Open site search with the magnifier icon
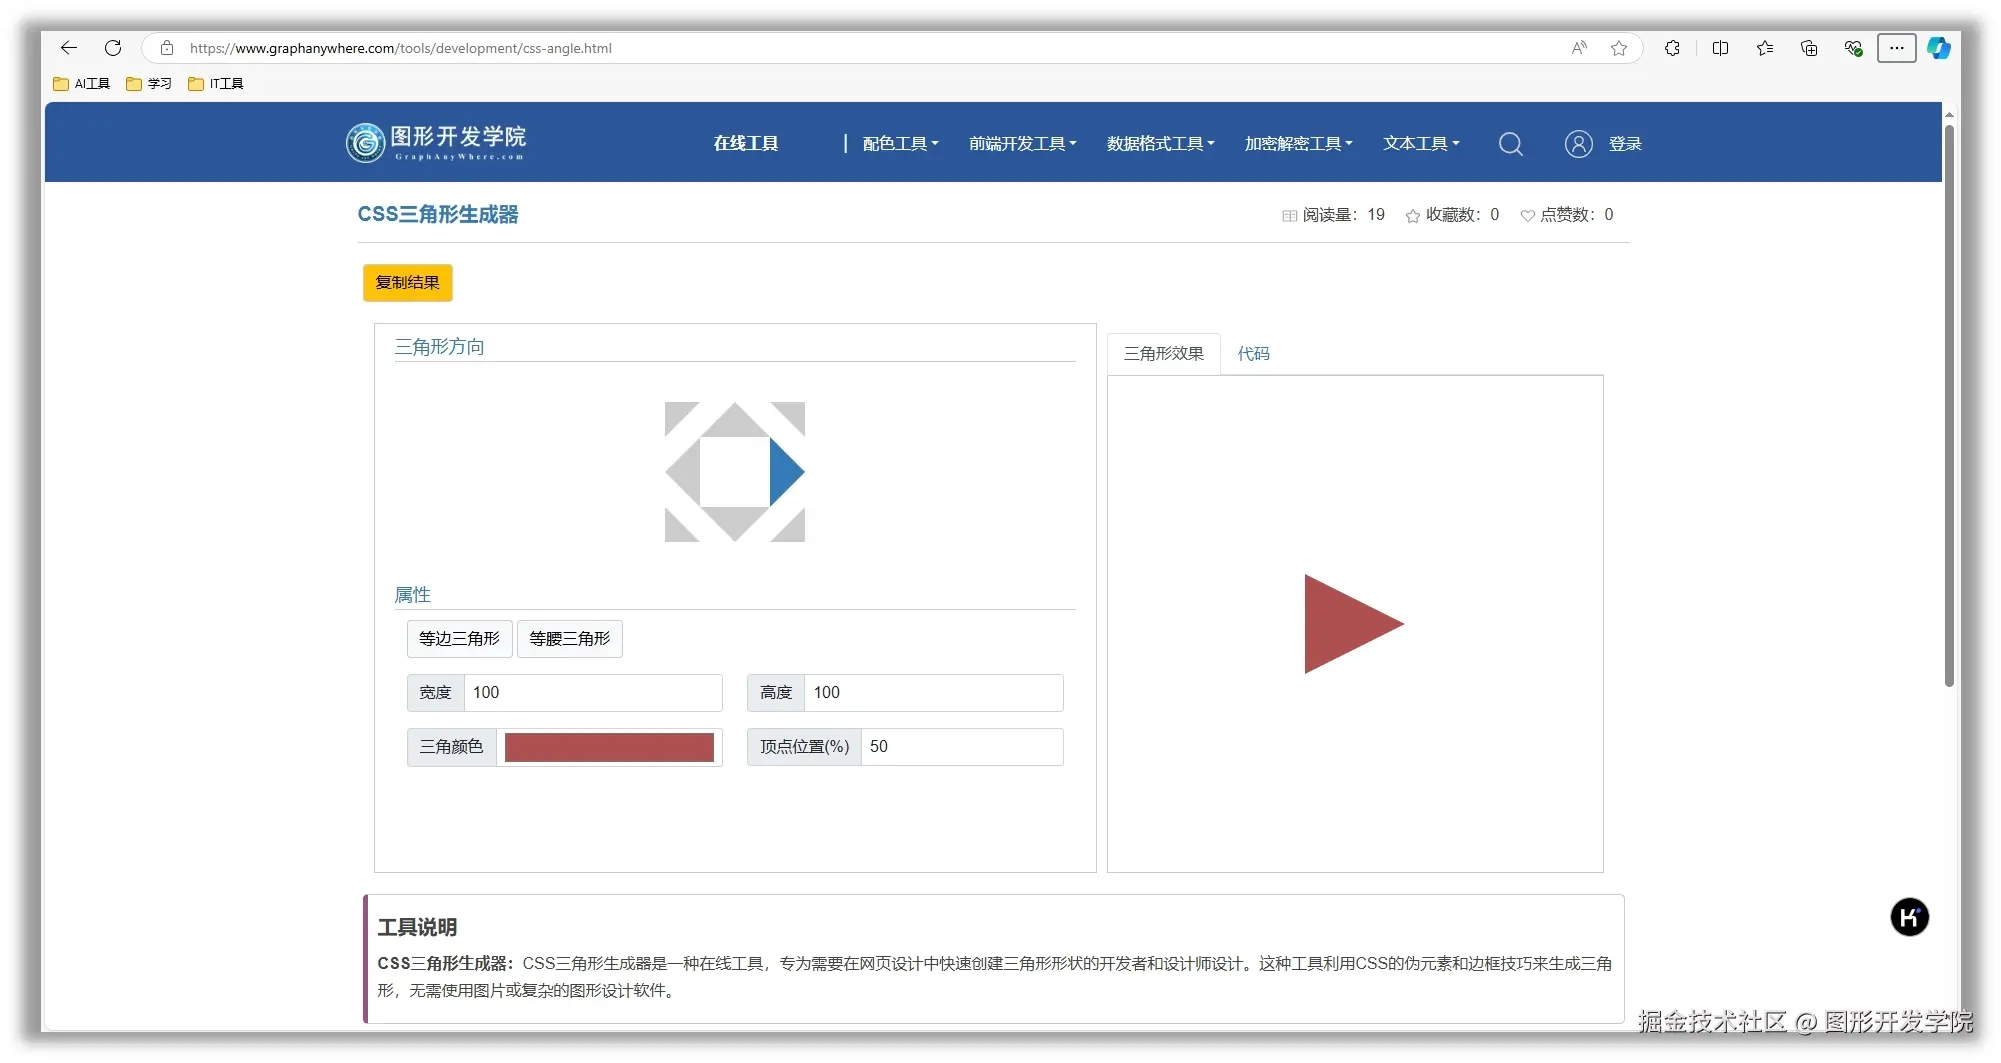The width and height of the screenshot is (2001, 1063). click(x=1511, y=144)
